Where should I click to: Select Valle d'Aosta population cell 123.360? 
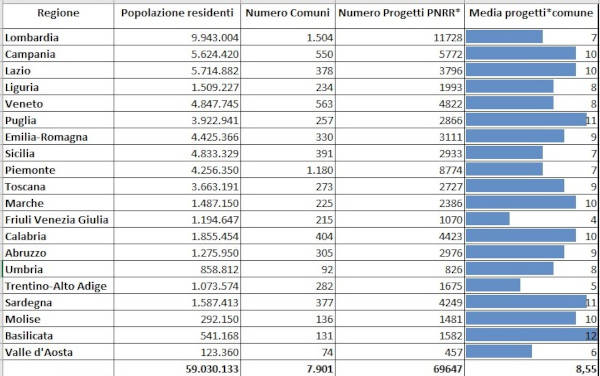click(177, 352)
